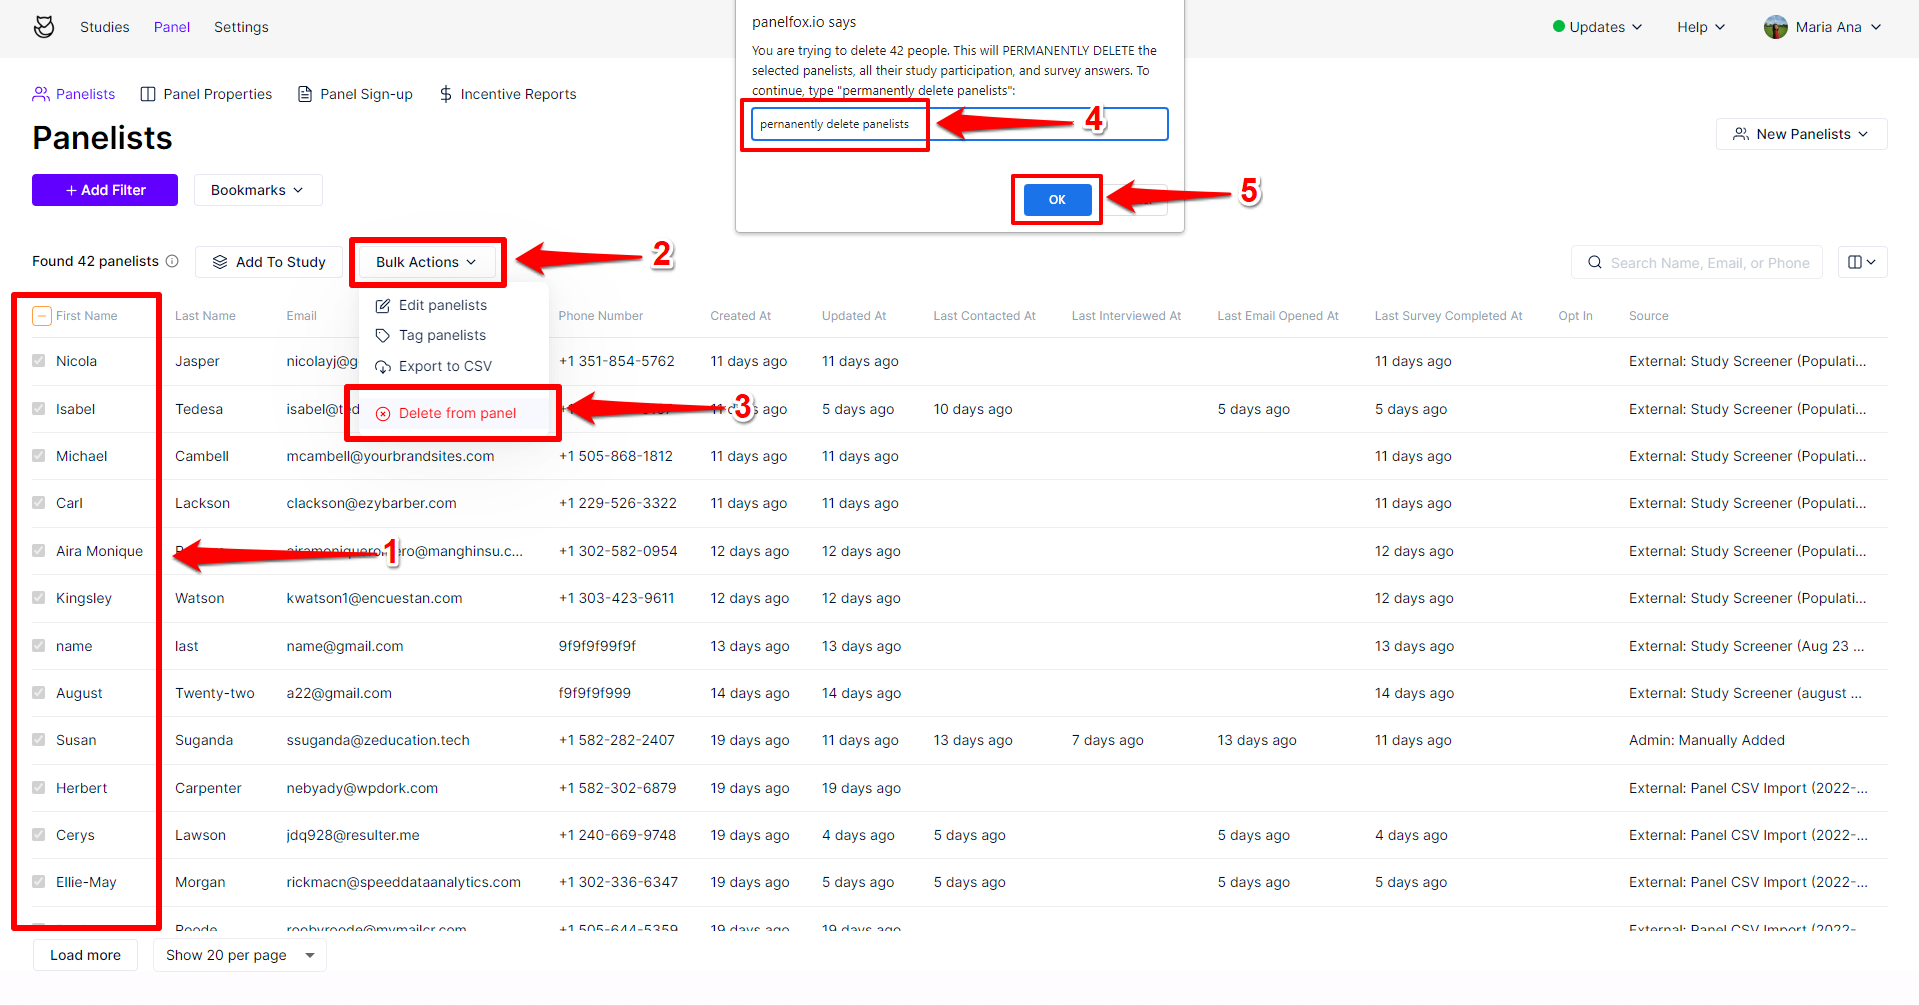Click the New Panelists person icon

click(1741, 134)
